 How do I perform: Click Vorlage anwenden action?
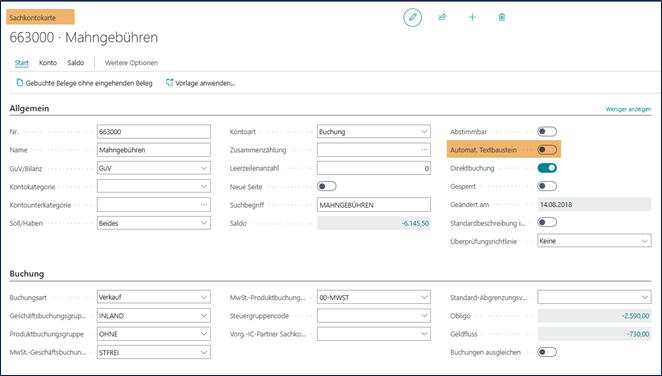[201, 83]
